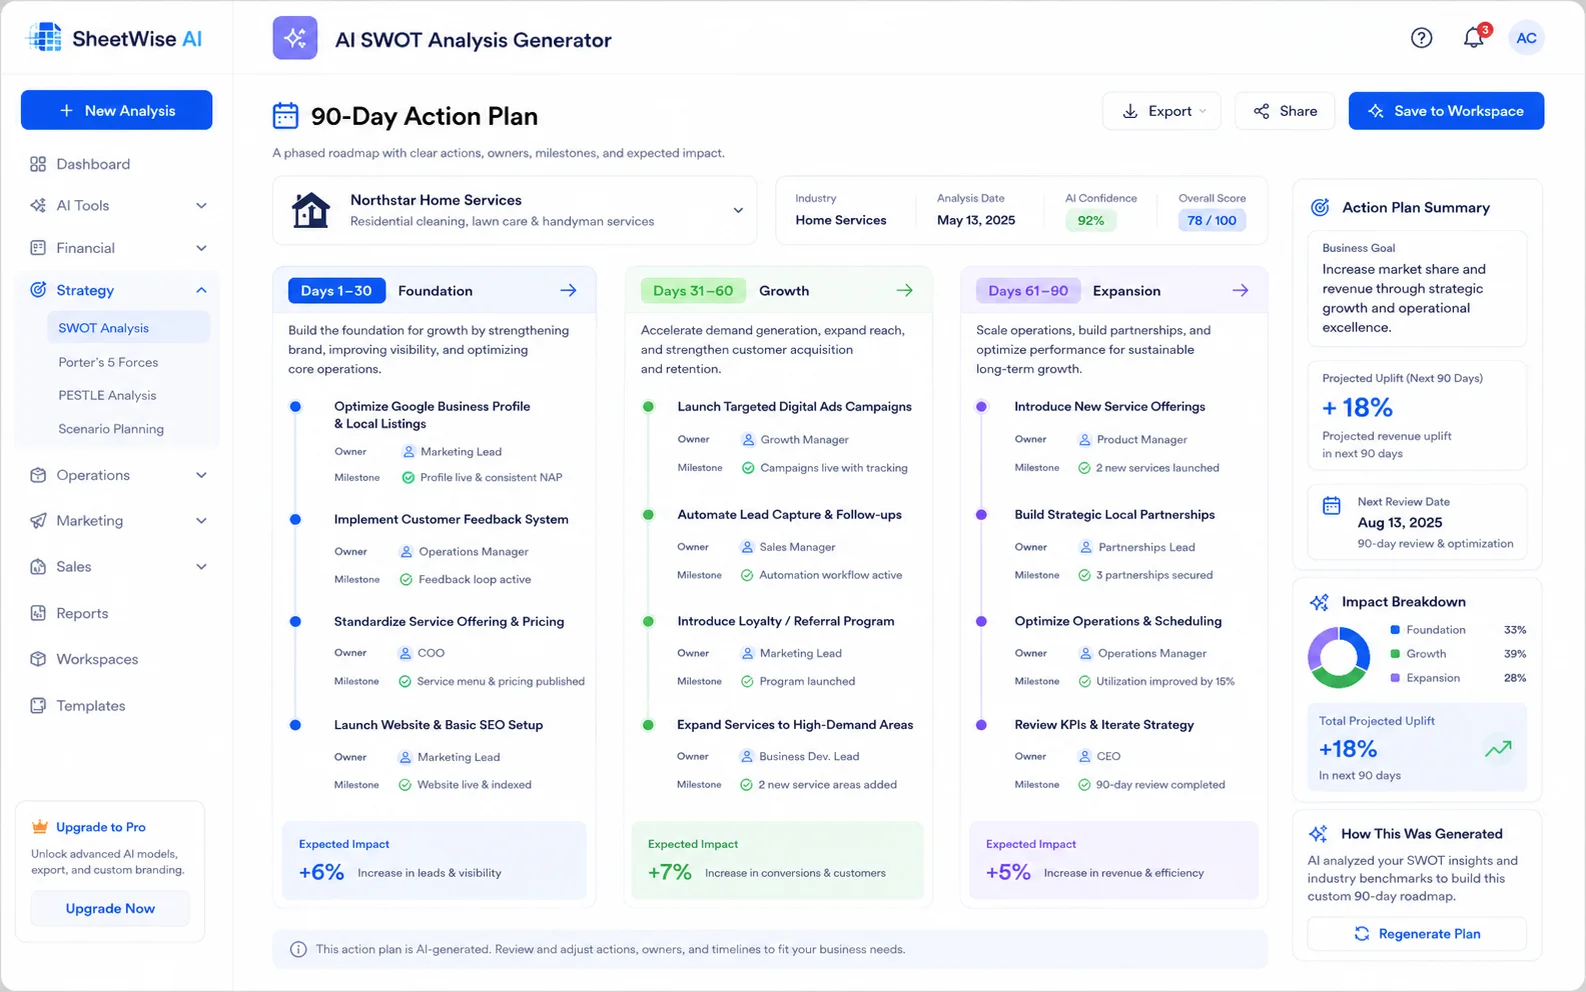The height and width of the screenshot is (992, 1586).
Task: Click Save to Workspace
Action: coord(1446,111)
